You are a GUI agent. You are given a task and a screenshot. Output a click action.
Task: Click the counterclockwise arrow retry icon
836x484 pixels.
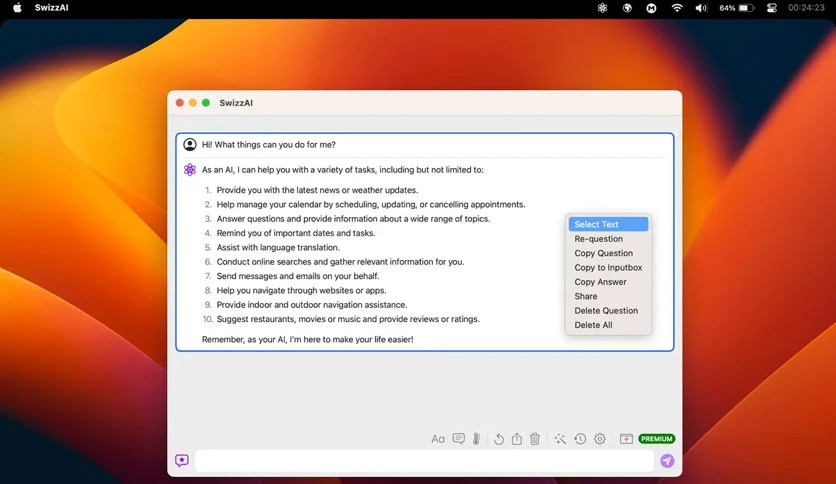pyautogui.click(x=499, y=439)
